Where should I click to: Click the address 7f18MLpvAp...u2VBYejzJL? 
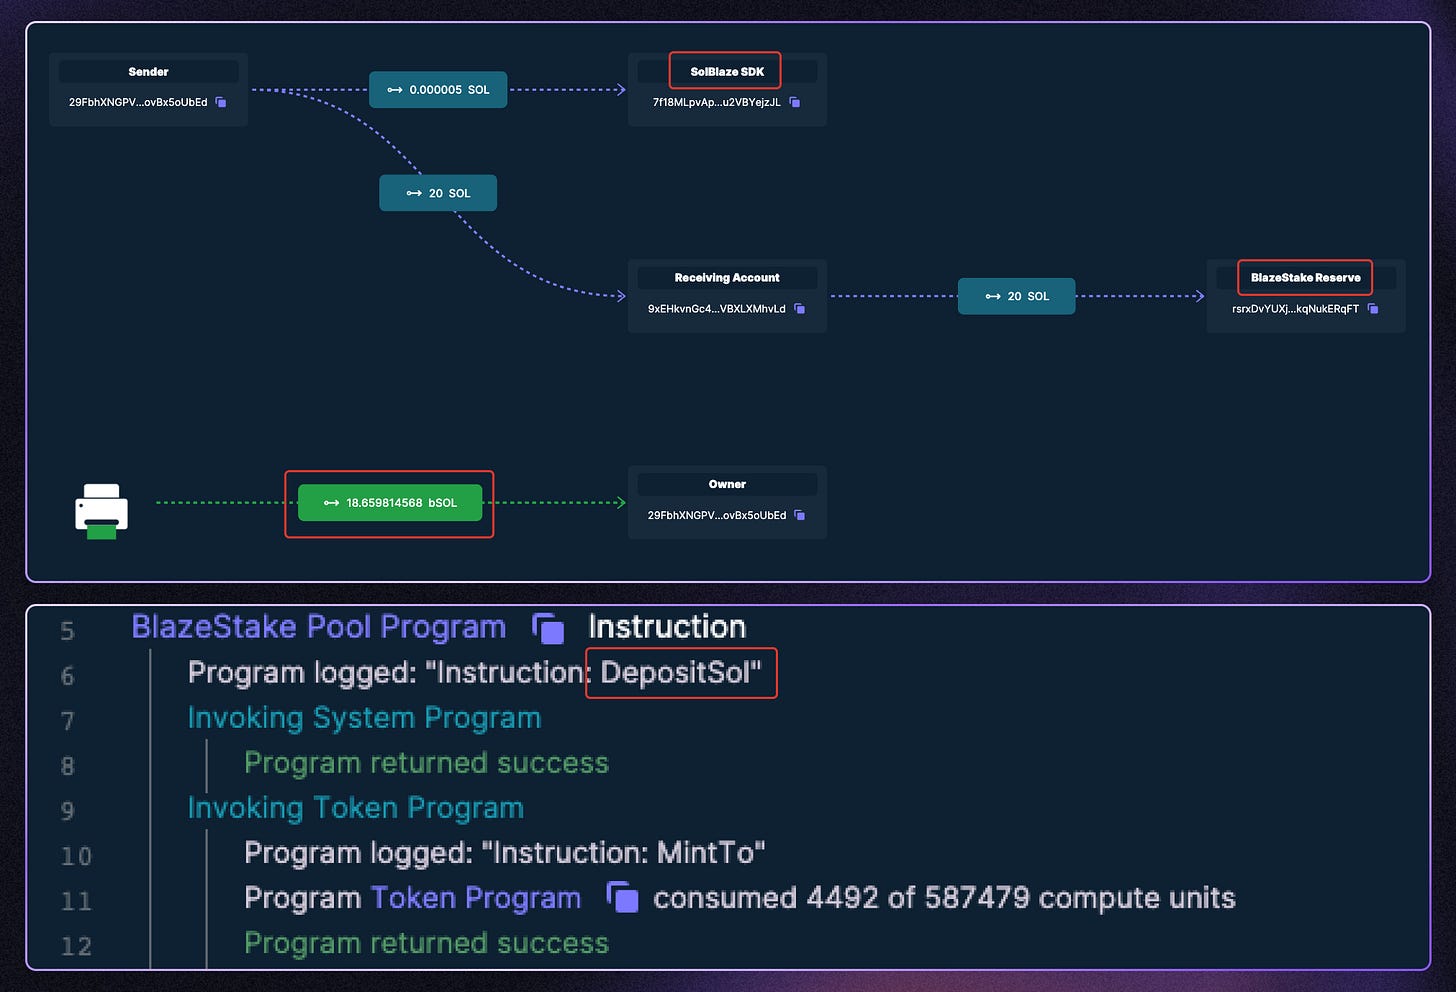pos(717,102)
